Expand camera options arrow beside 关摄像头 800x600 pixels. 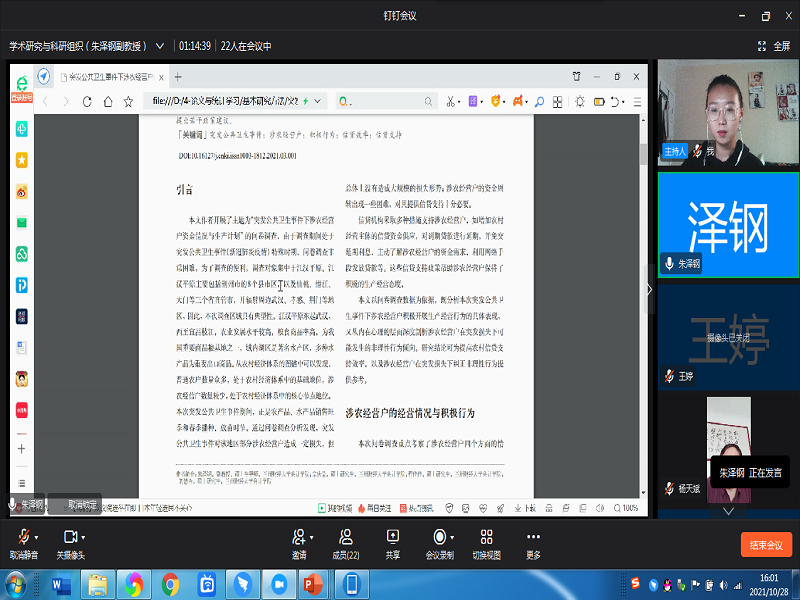coord(84,536)
